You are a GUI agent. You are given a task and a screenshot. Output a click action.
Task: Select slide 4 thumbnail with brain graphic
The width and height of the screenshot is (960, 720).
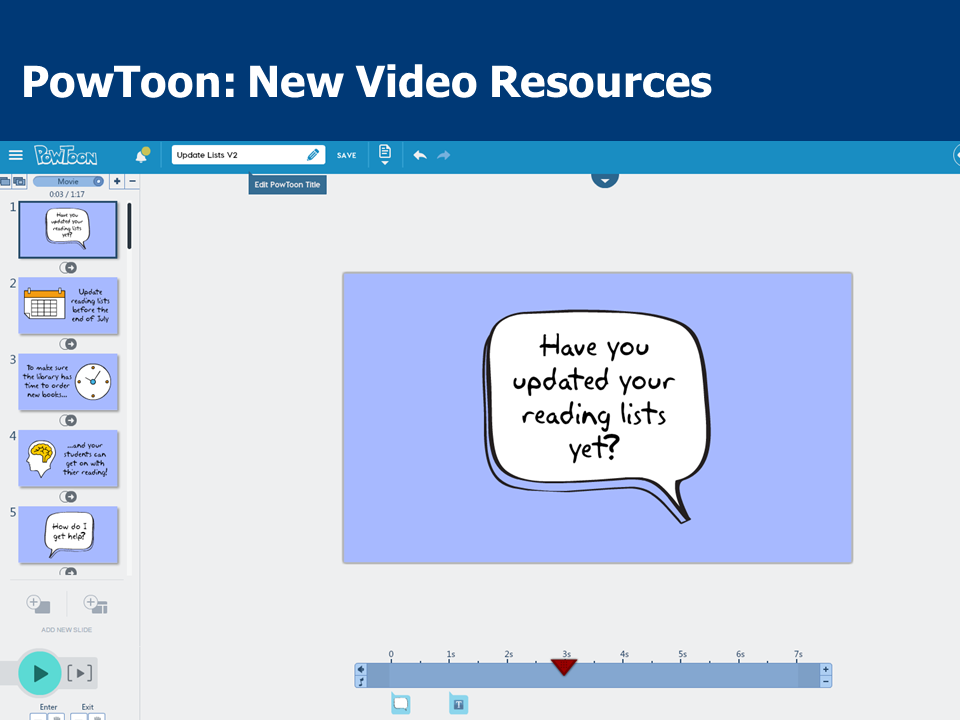click(68, 459)
